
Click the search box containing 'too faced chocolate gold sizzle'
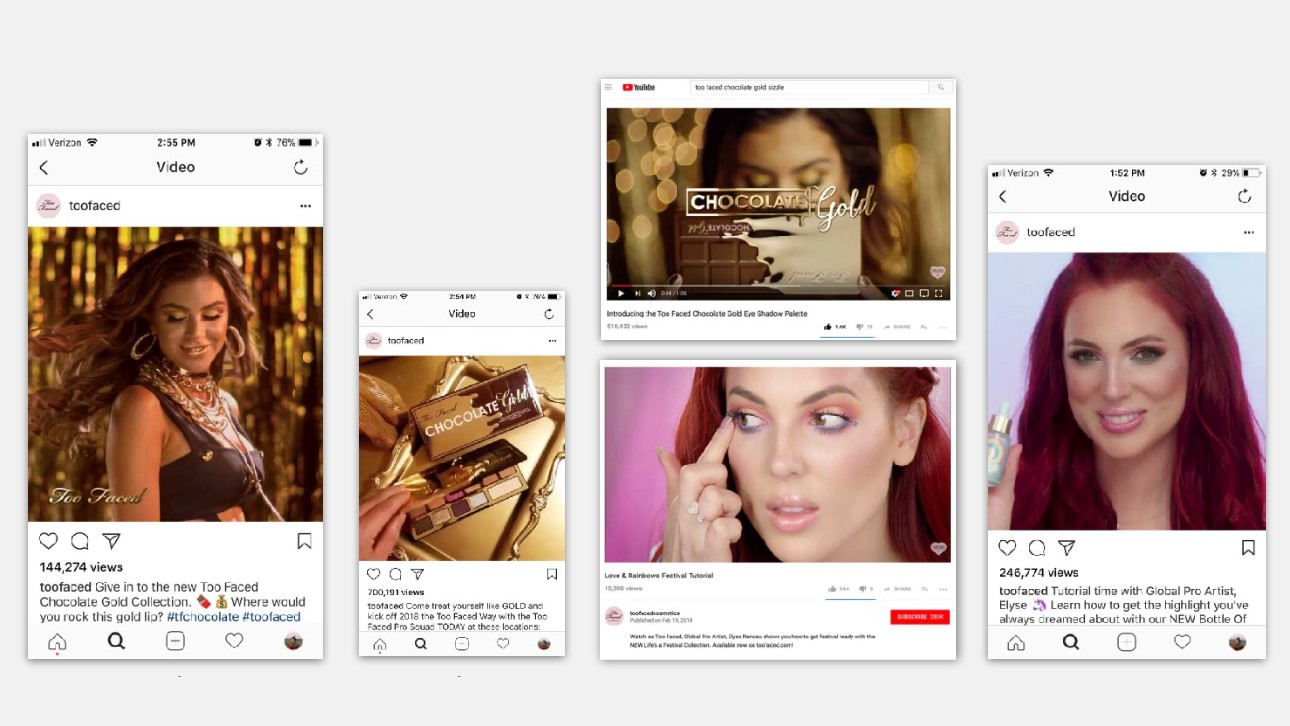810,88
